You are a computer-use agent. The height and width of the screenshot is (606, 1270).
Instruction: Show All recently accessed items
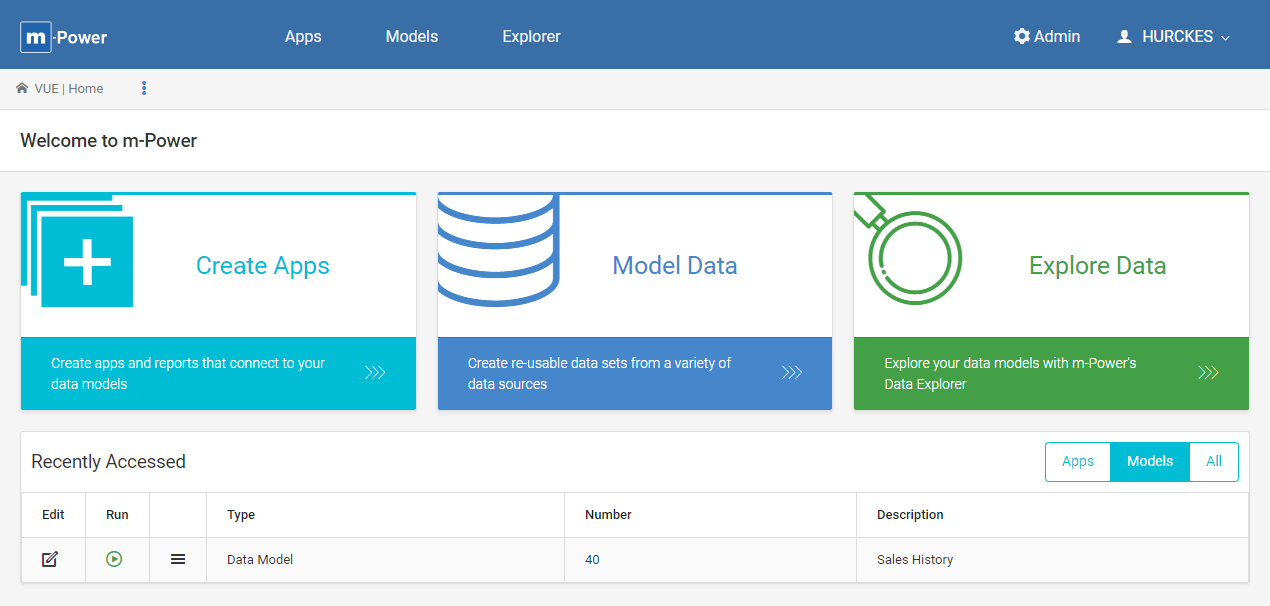1214,462
